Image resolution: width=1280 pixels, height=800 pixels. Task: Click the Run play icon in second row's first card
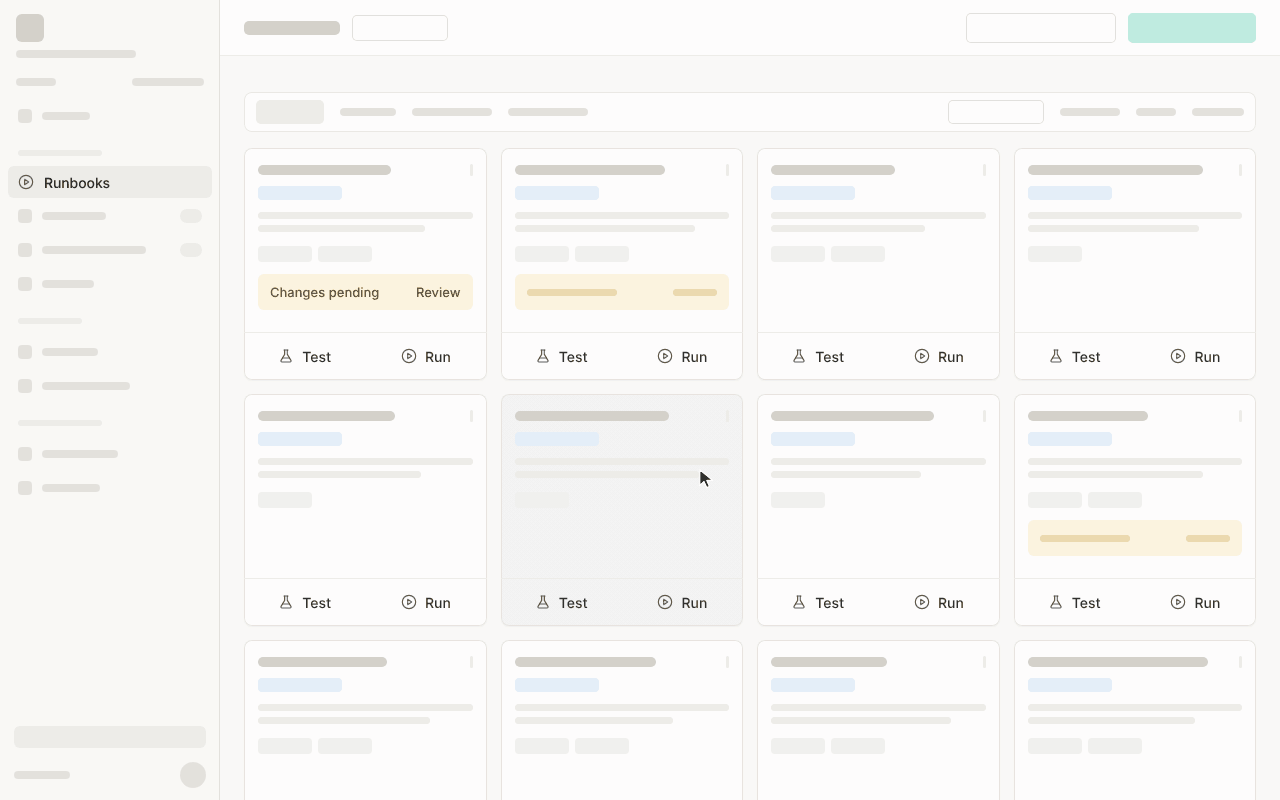point(409,602)
